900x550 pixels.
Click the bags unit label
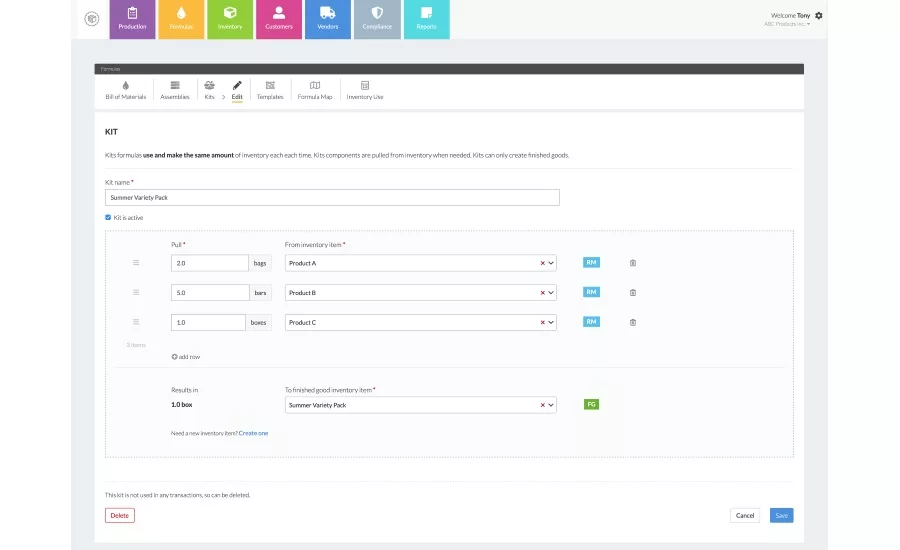[x=260, y=263]
